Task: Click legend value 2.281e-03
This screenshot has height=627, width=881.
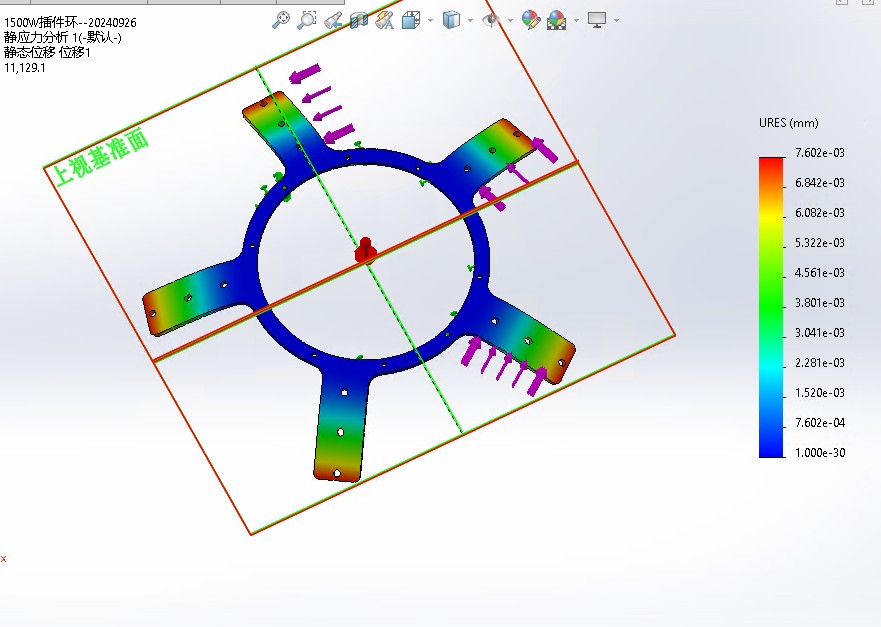Action: 820,363
